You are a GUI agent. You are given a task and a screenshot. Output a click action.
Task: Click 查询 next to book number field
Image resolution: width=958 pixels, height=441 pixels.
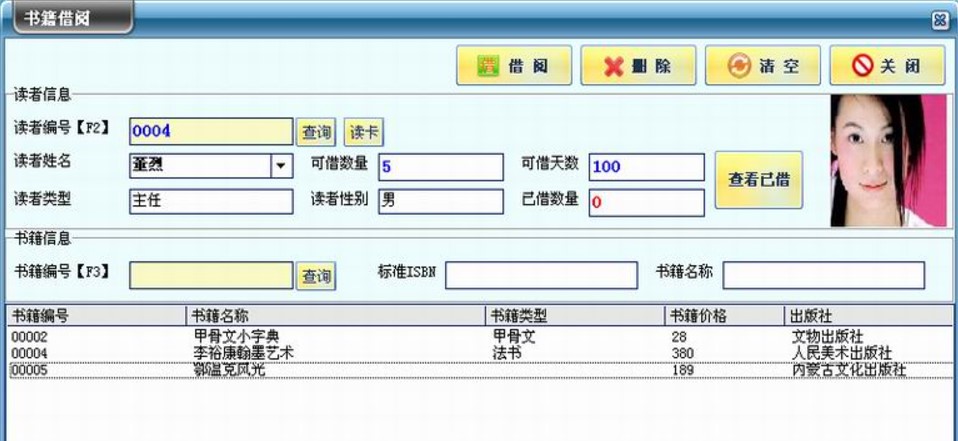click(x=316, y=276)
